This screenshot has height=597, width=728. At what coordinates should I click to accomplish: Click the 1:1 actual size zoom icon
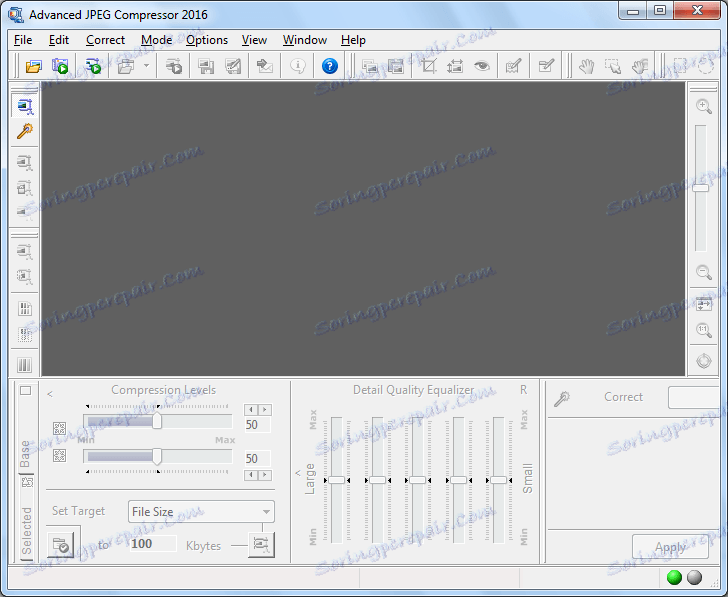[704, 330]
